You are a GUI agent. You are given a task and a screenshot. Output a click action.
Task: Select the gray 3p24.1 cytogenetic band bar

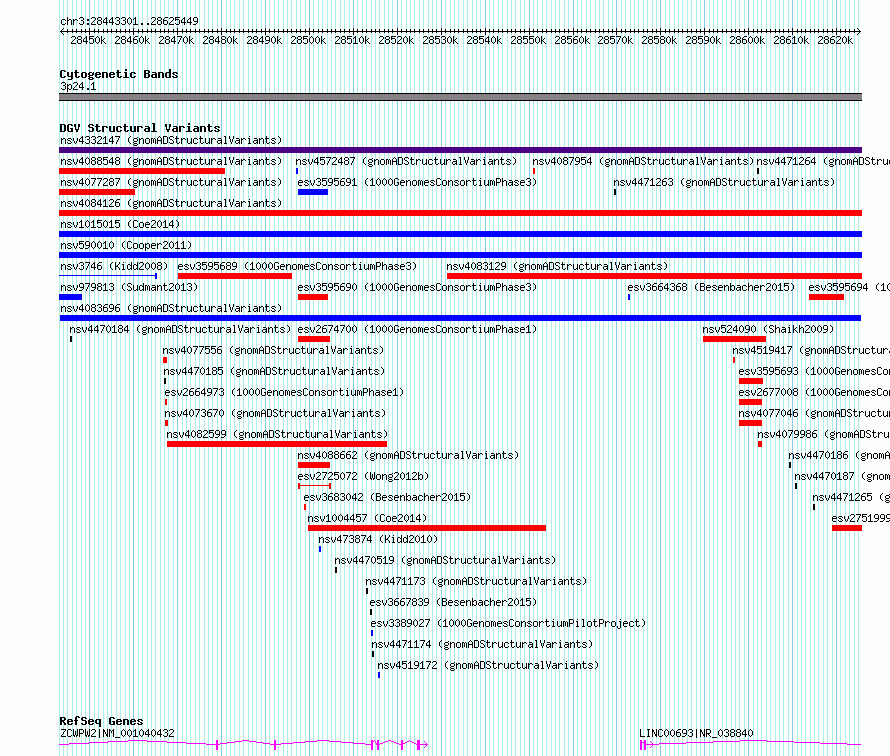pyautogui.click(x=460, y=97)
